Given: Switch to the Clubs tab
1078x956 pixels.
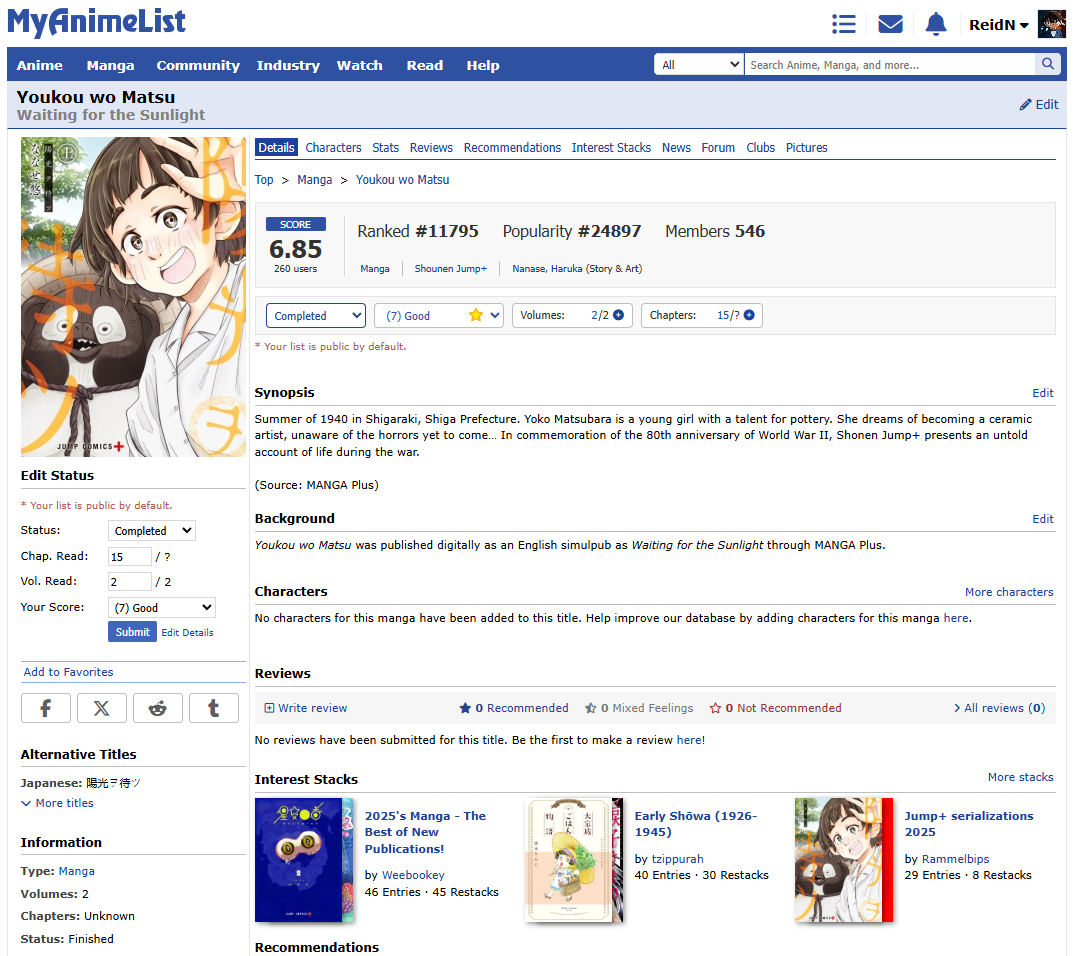Looking at the screenshot, I should coord(760,148).
